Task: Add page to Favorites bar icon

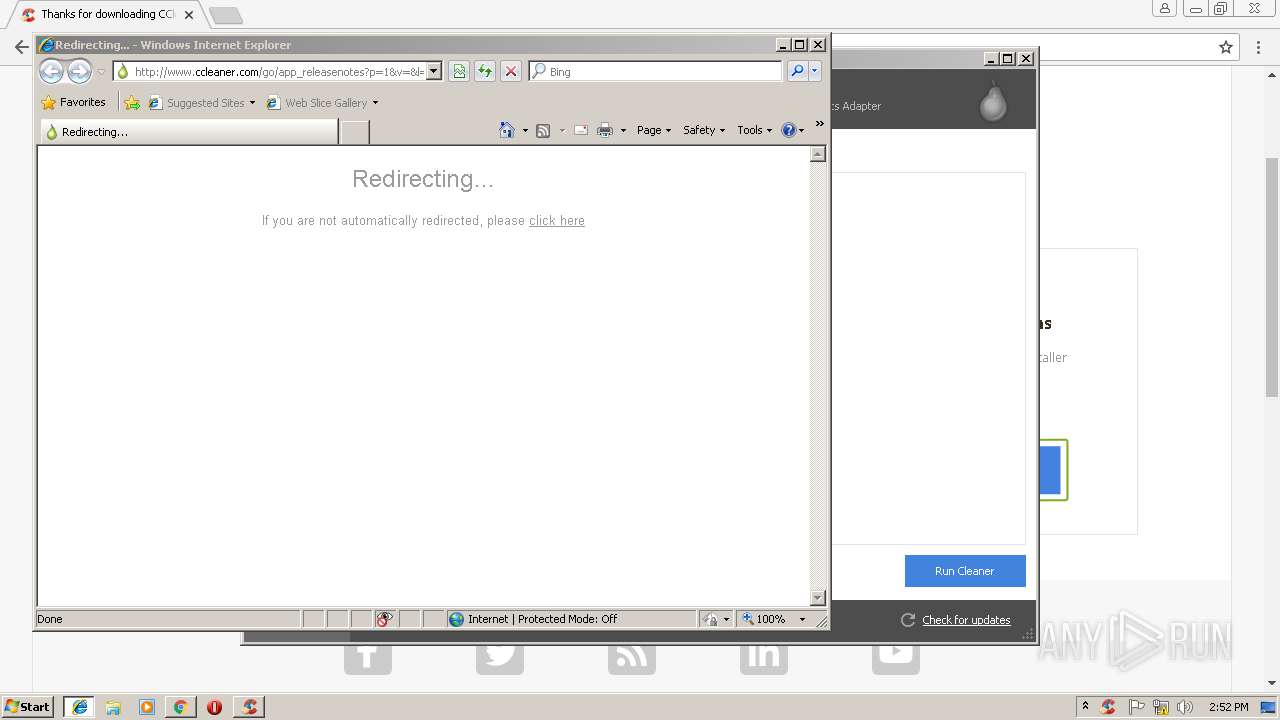Action: pos(132,102)
